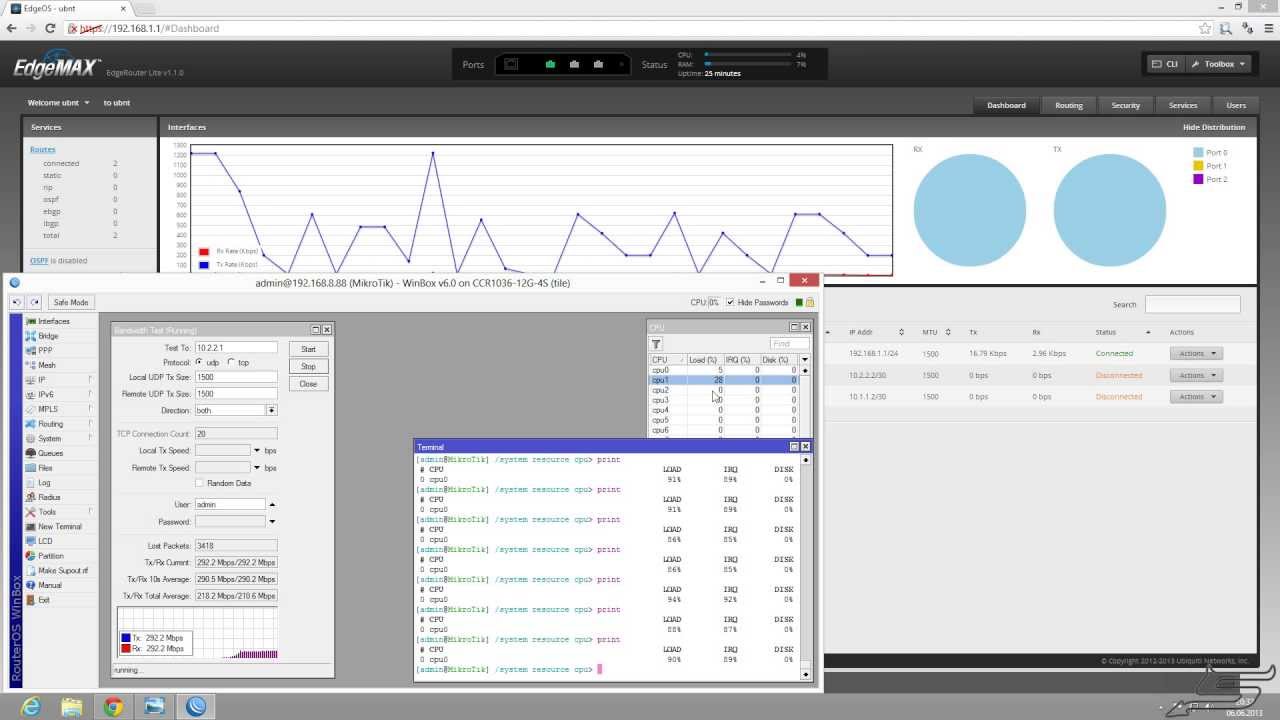Viewport: 1280px width, 720px height.
Task: Open Bridge in the WinBox sidebar
Action: (48, 336)
